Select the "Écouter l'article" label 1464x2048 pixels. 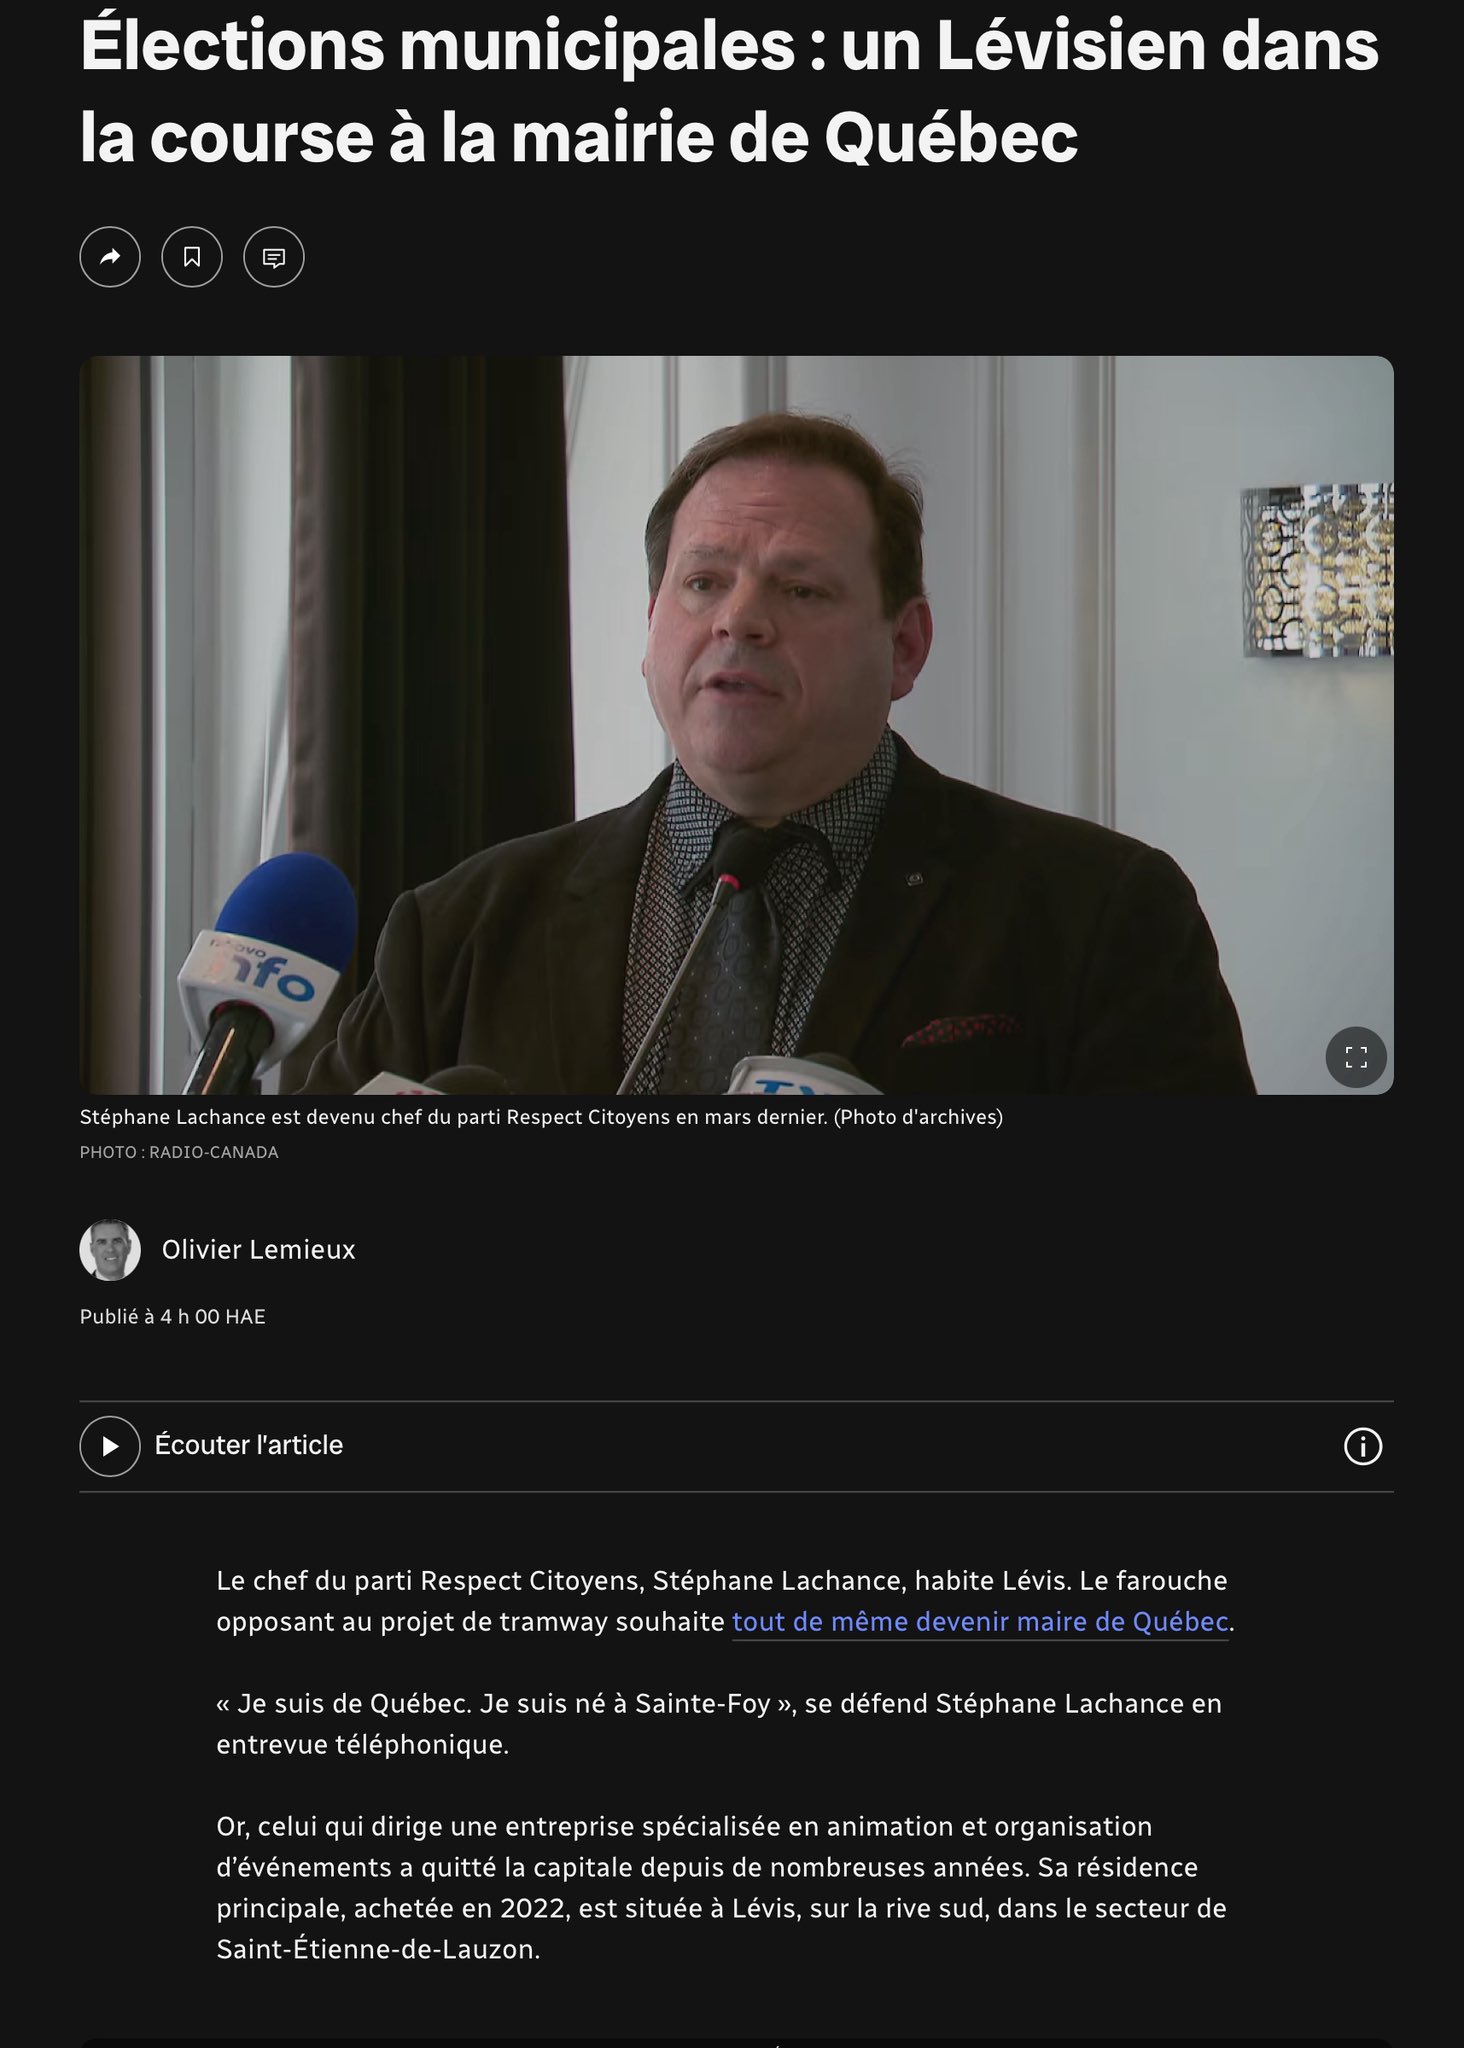tap(248, 1445)
